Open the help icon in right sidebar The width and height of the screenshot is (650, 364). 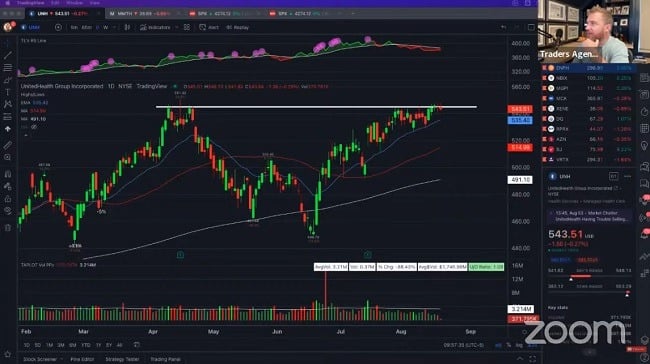point(644,357)
